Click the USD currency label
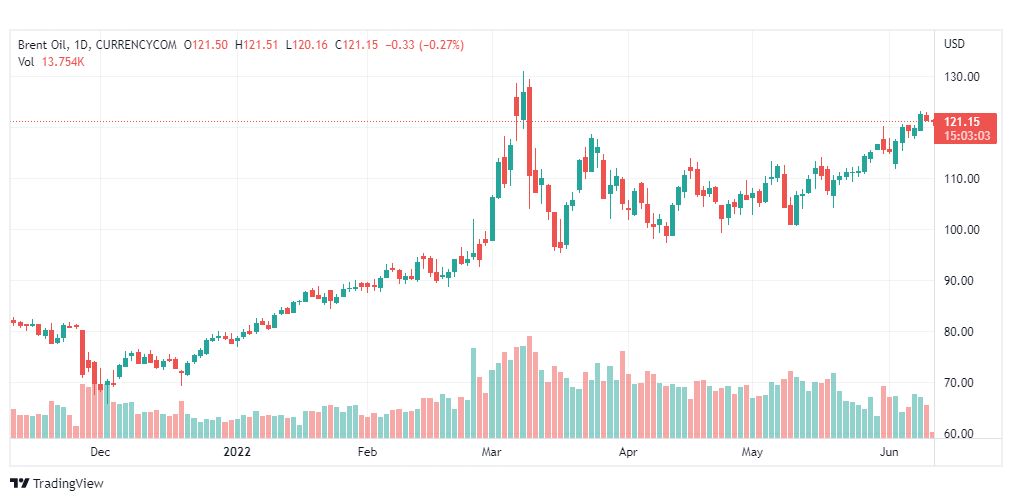 [954, 44]
